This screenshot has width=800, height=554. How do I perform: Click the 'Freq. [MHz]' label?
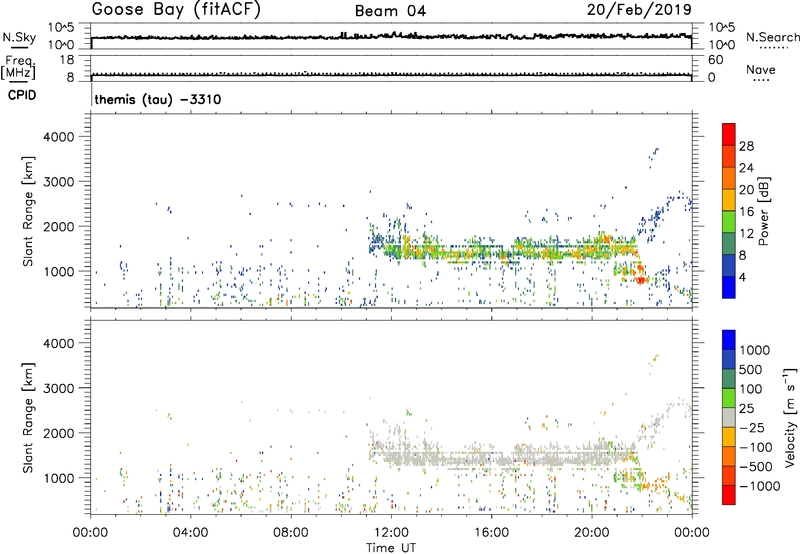(18, 68)
